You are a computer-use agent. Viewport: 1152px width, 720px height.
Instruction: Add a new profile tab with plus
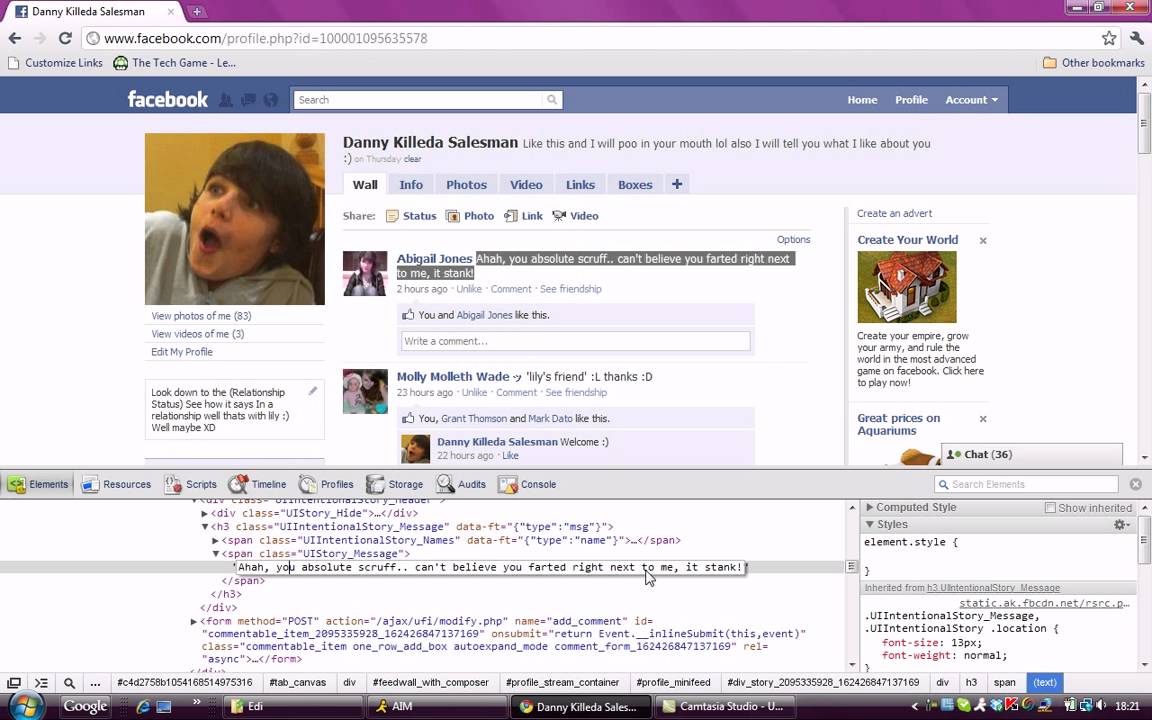click(677, 184)
